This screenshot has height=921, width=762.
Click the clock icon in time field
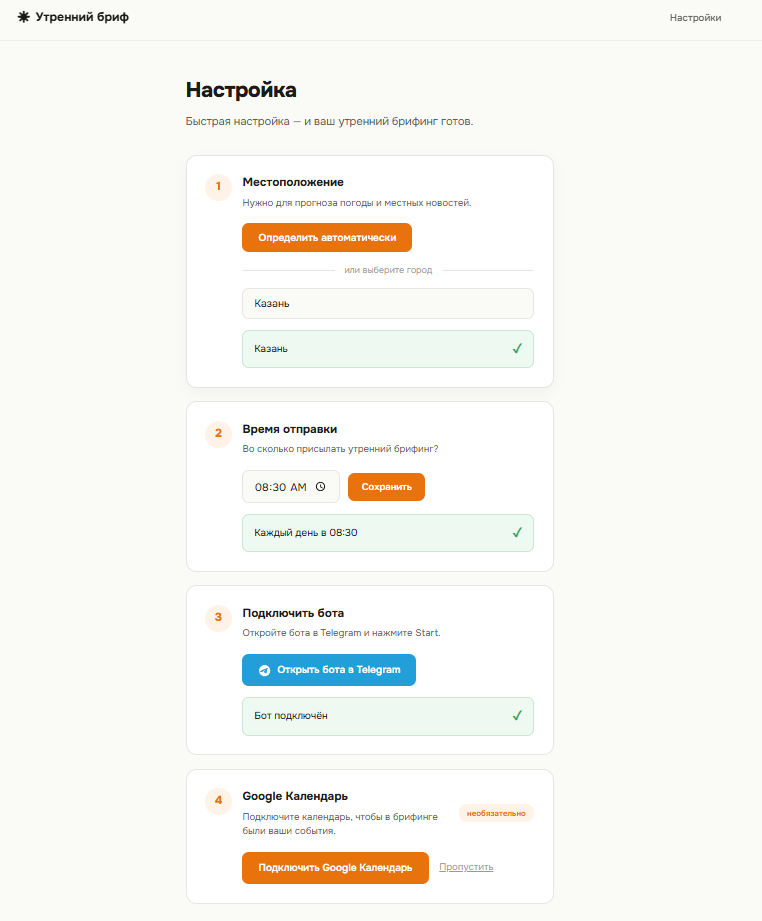(x=320, y=486)
